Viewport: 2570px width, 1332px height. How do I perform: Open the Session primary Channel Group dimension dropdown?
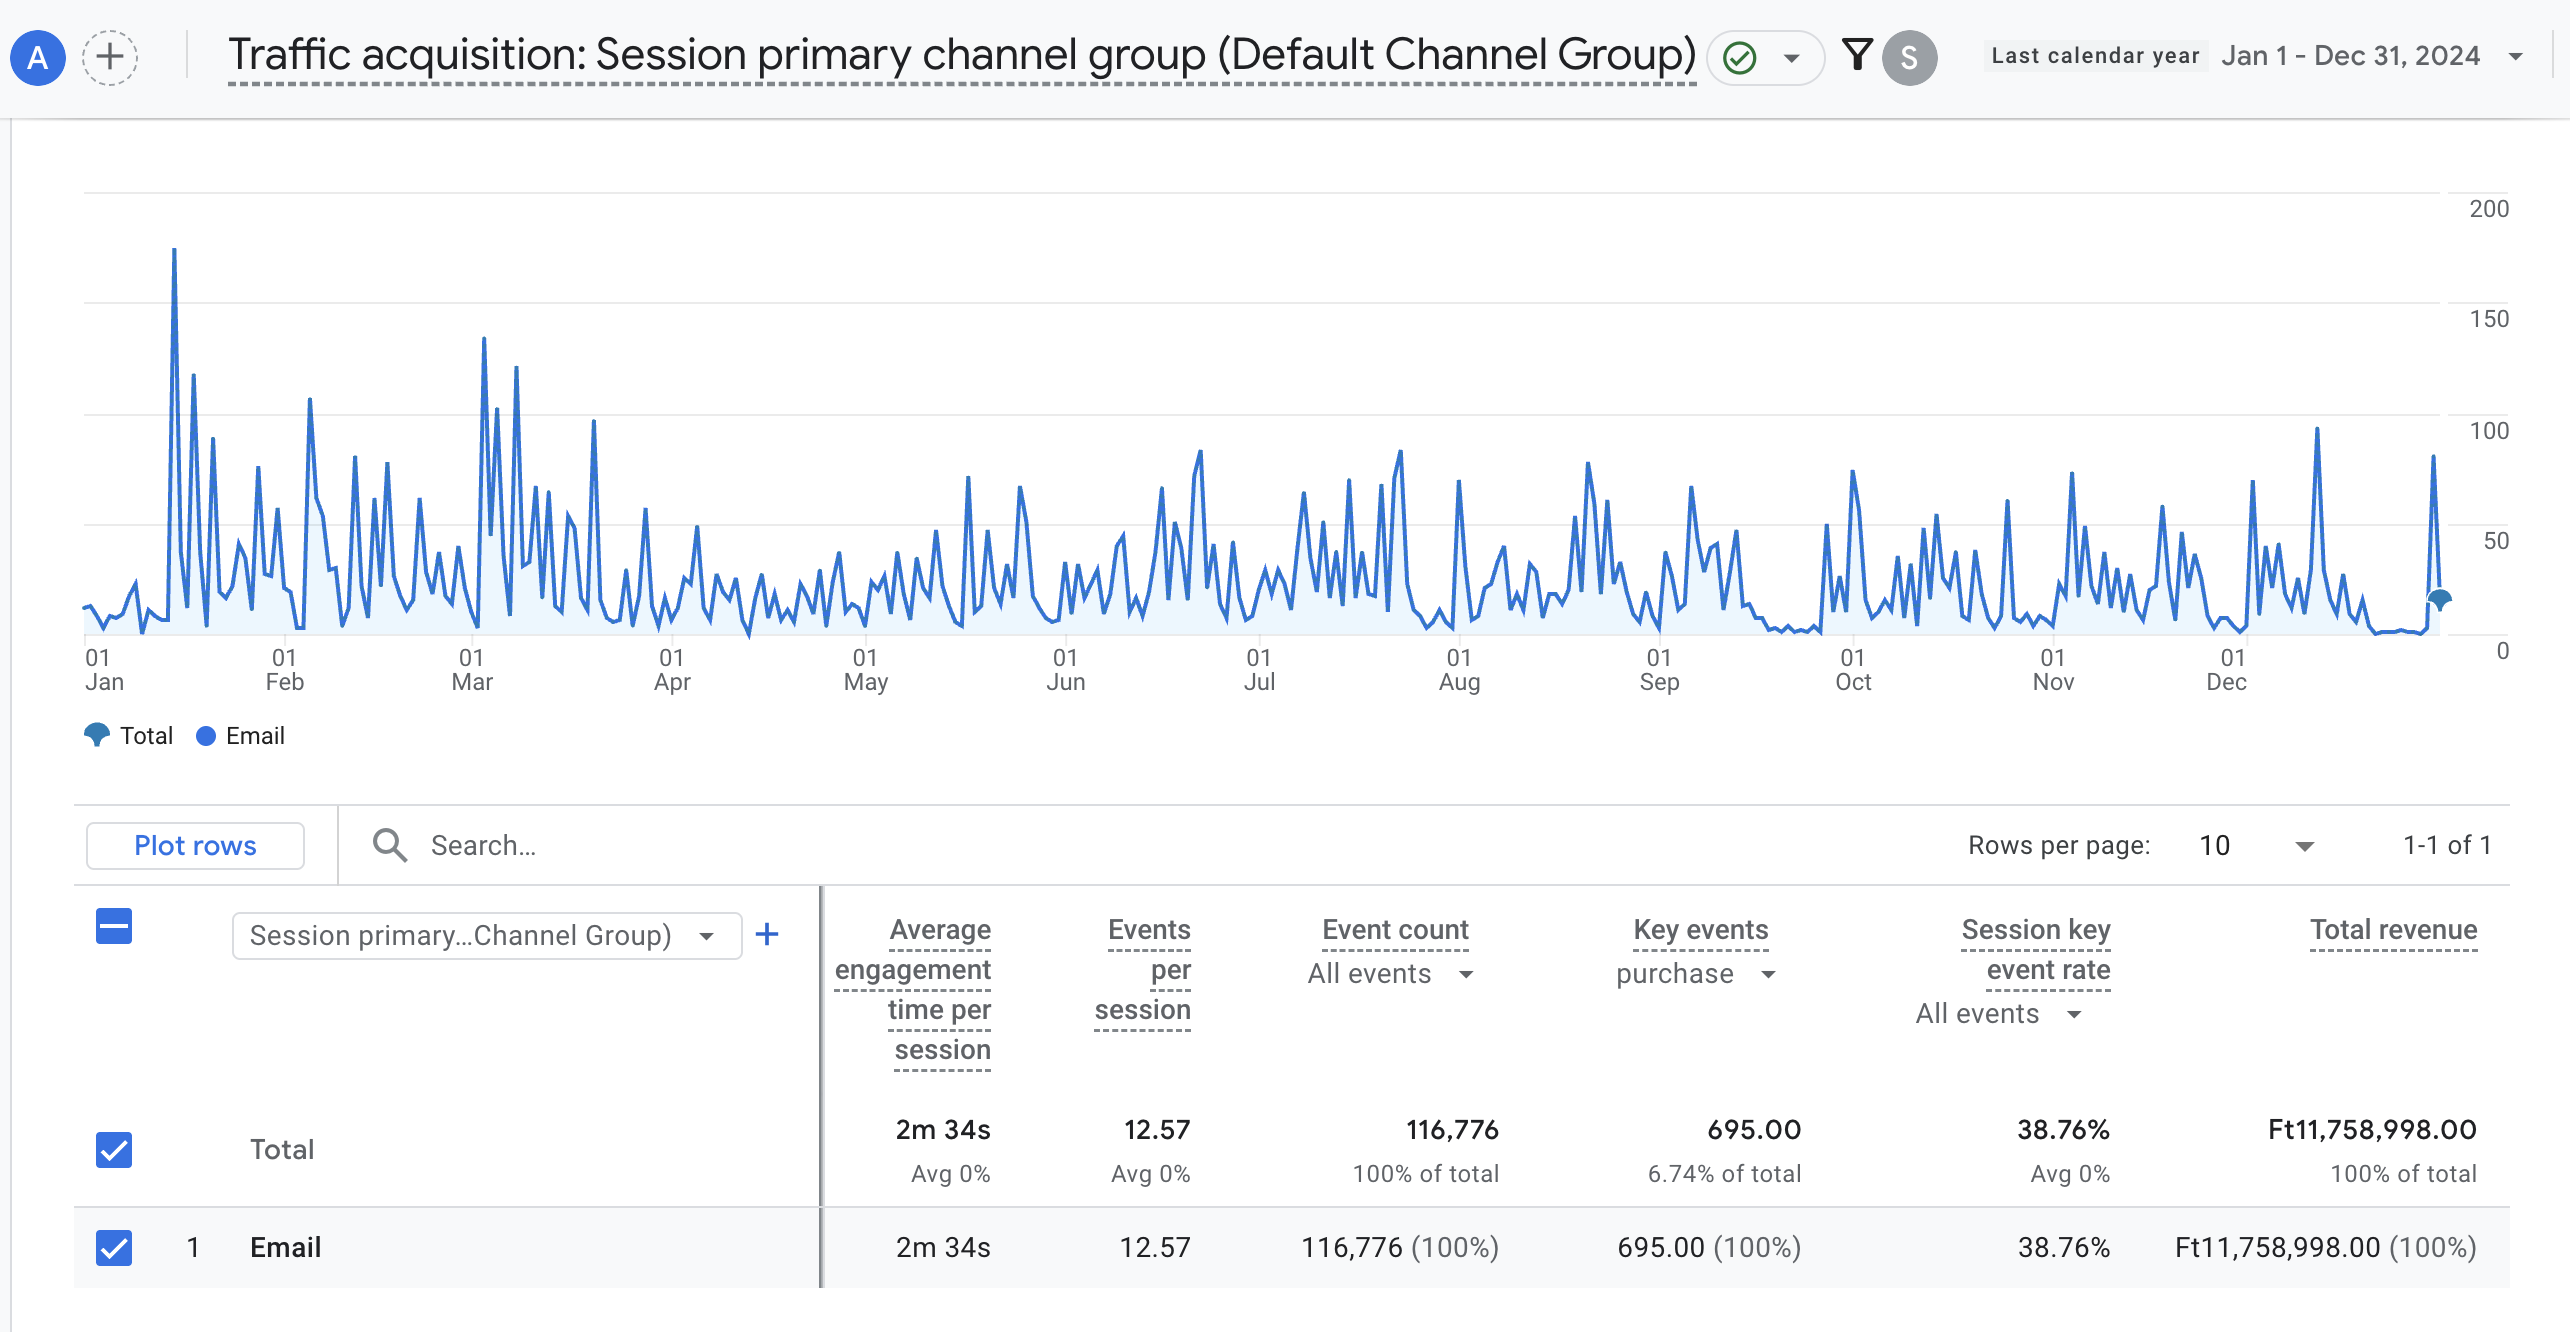click(487, 936)
